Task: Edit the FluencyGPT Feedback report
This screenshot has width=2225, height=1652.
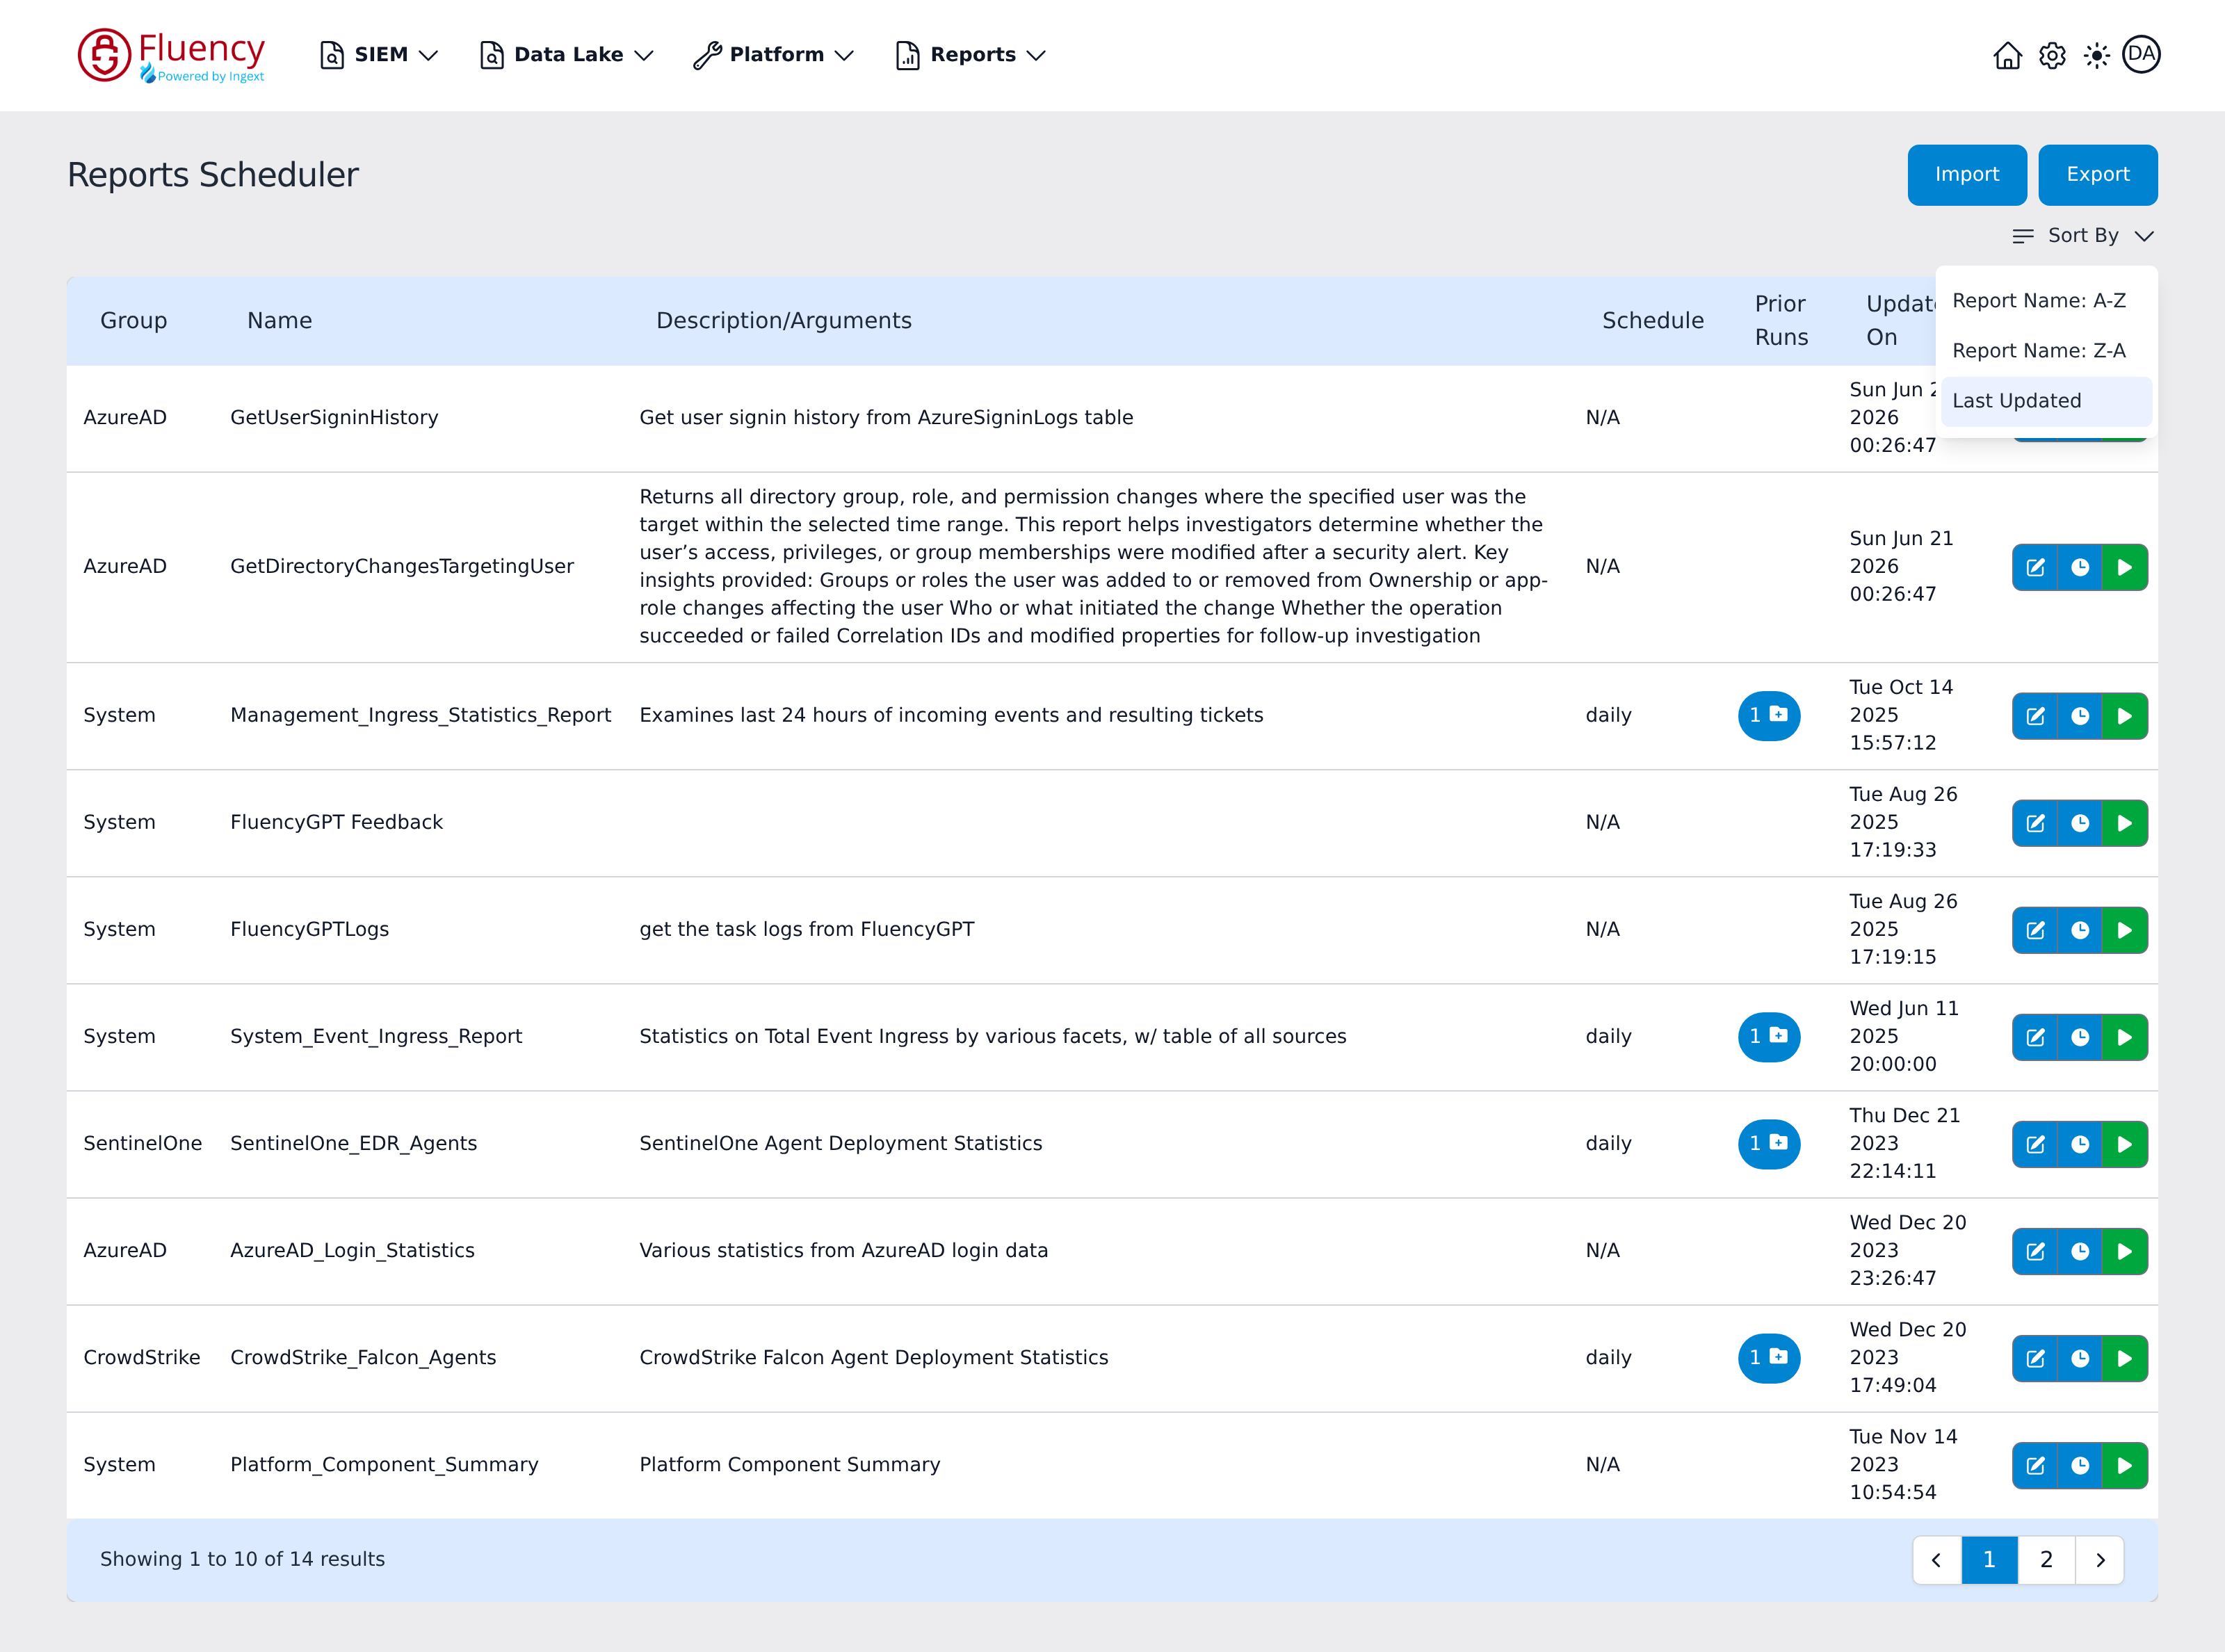Action: click(2035, 823)
